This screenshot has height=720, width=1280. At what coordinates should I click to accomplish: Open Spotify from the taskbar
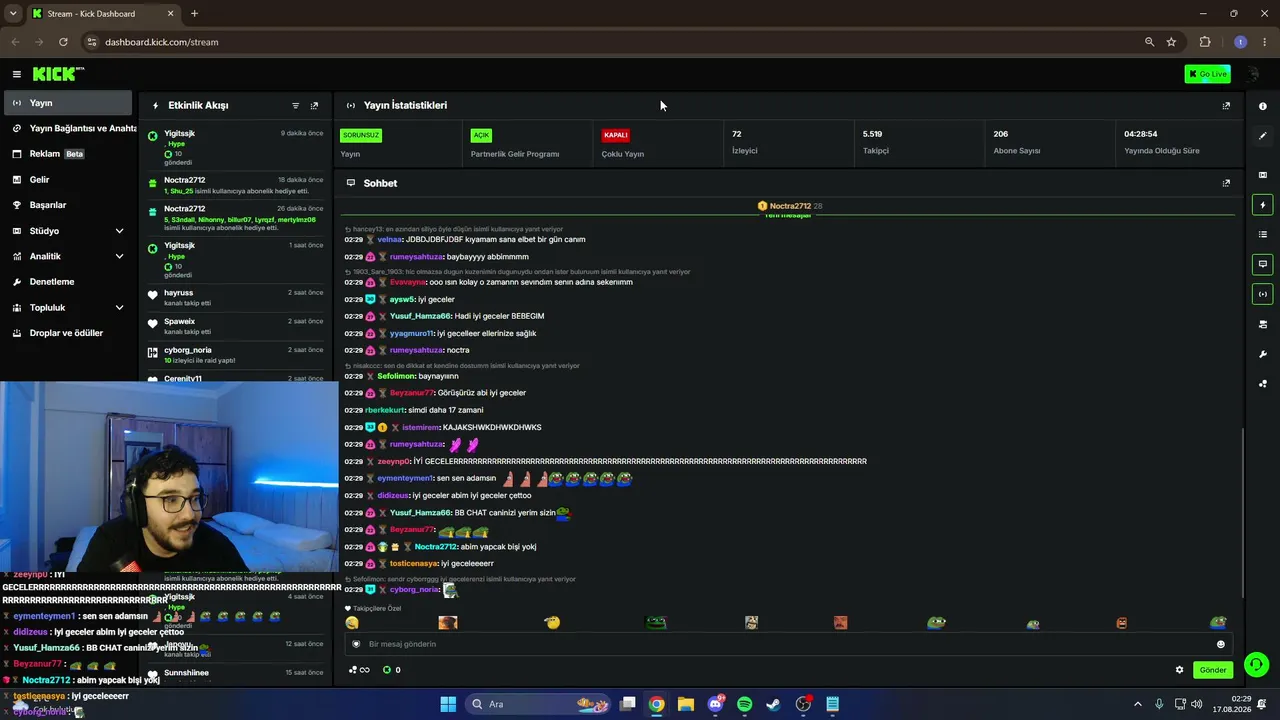(744, 704)
